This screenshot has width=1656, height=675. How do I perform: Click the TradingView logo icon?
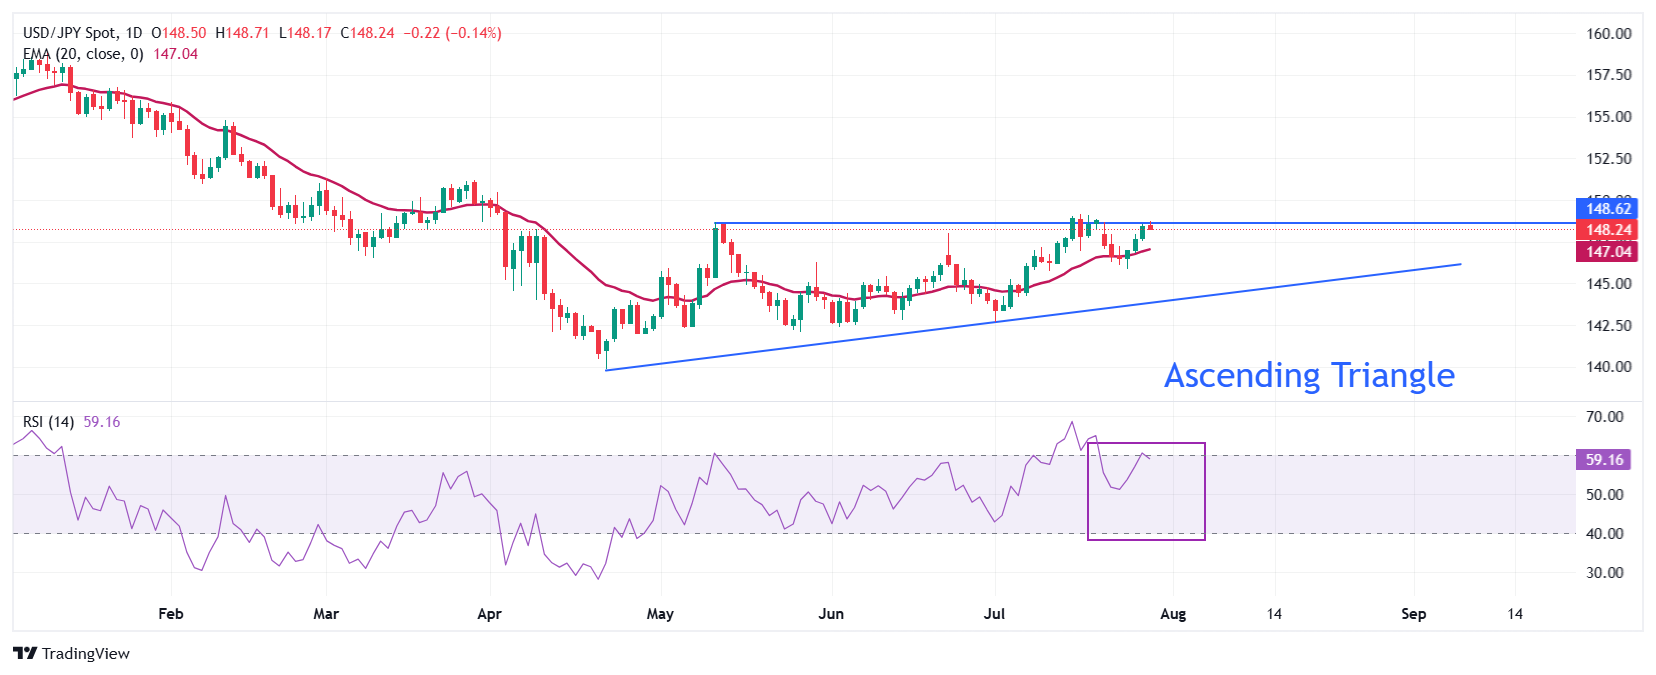click(25, 653)
